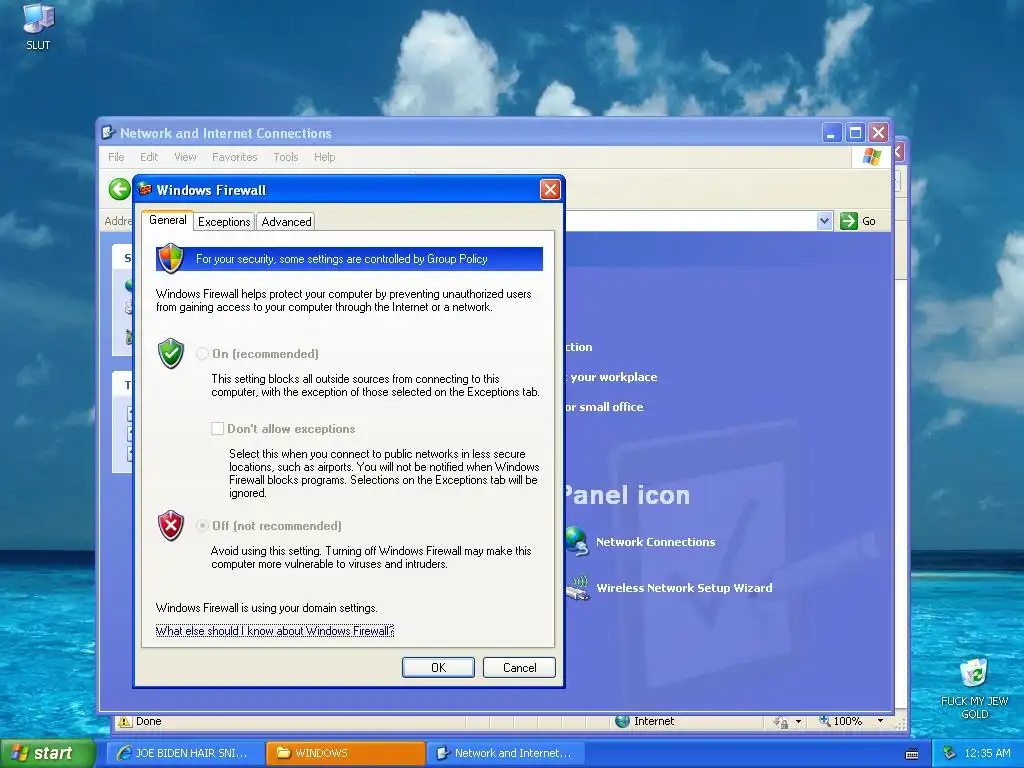Open the File menu
Screen dimensions: 1024x768
116,157
